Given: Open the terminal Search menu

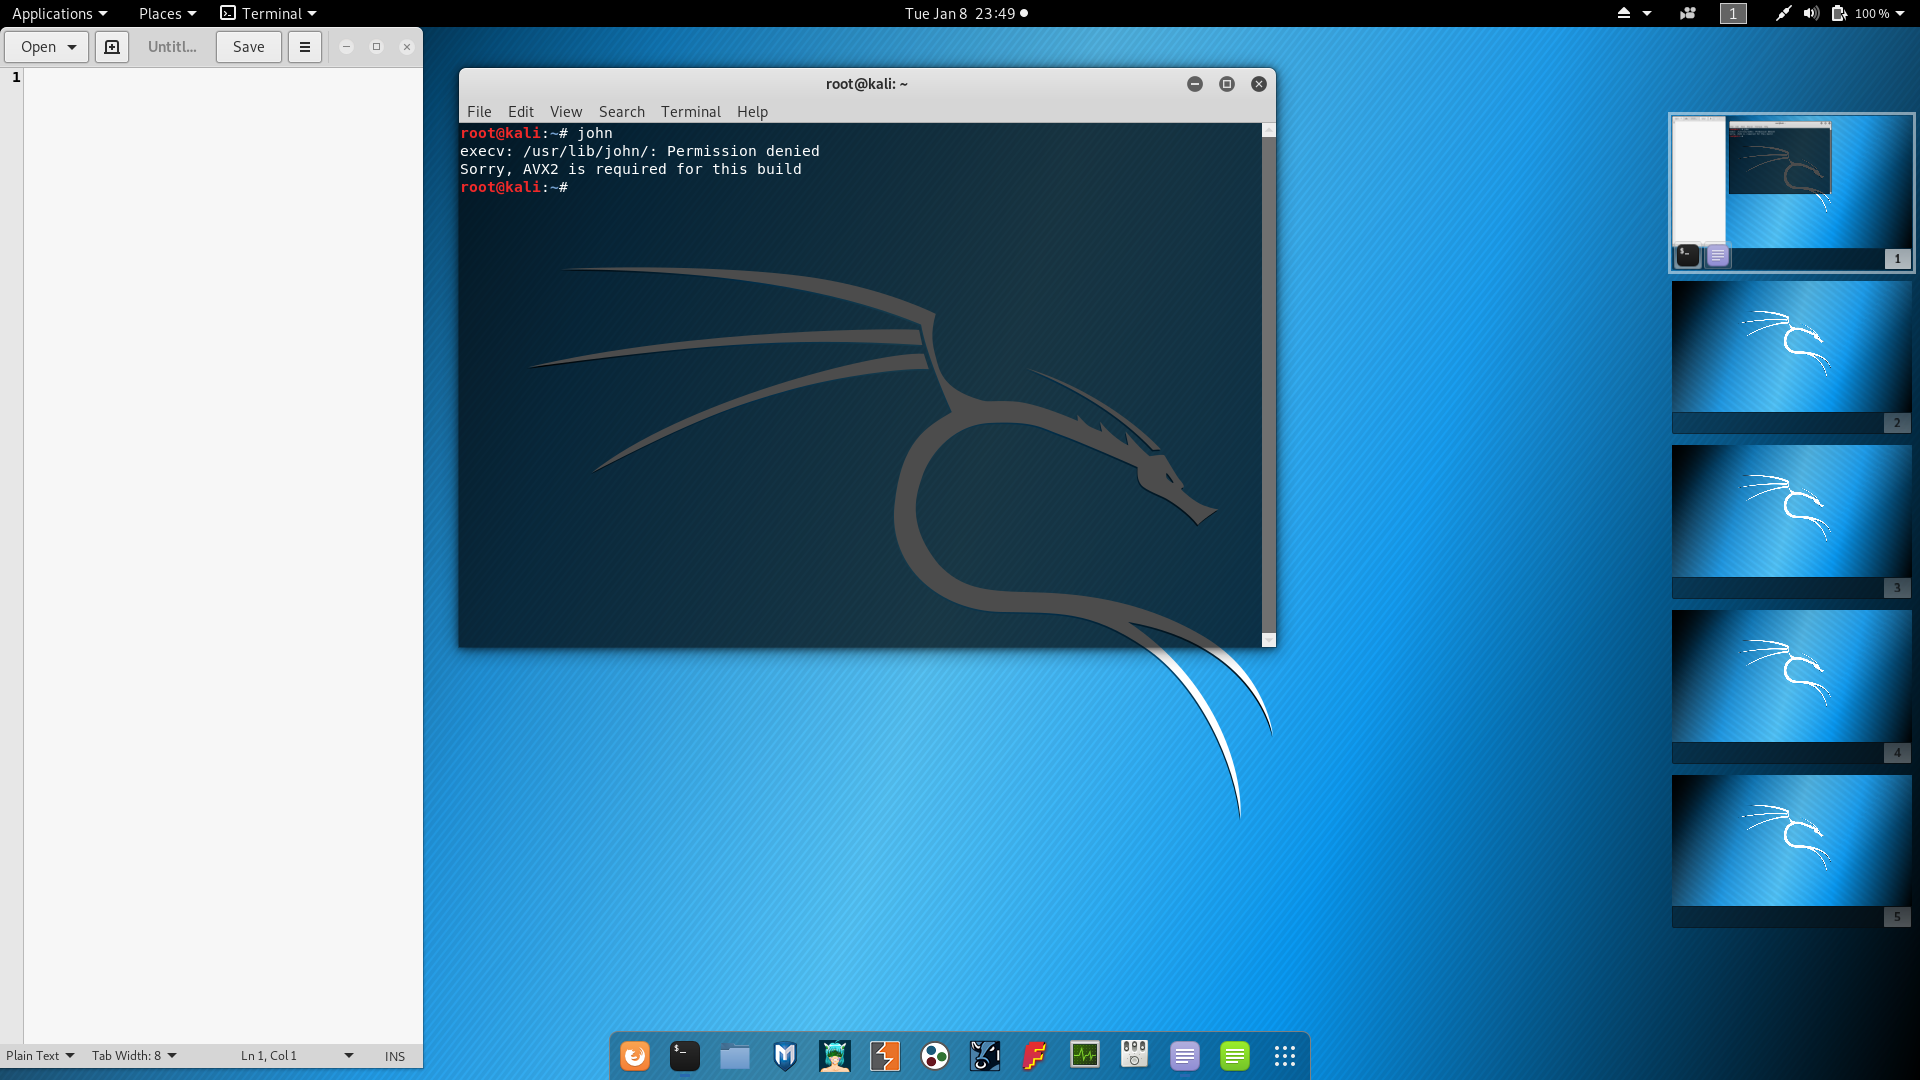Looking at the screenshot, I should click(622, 112).
